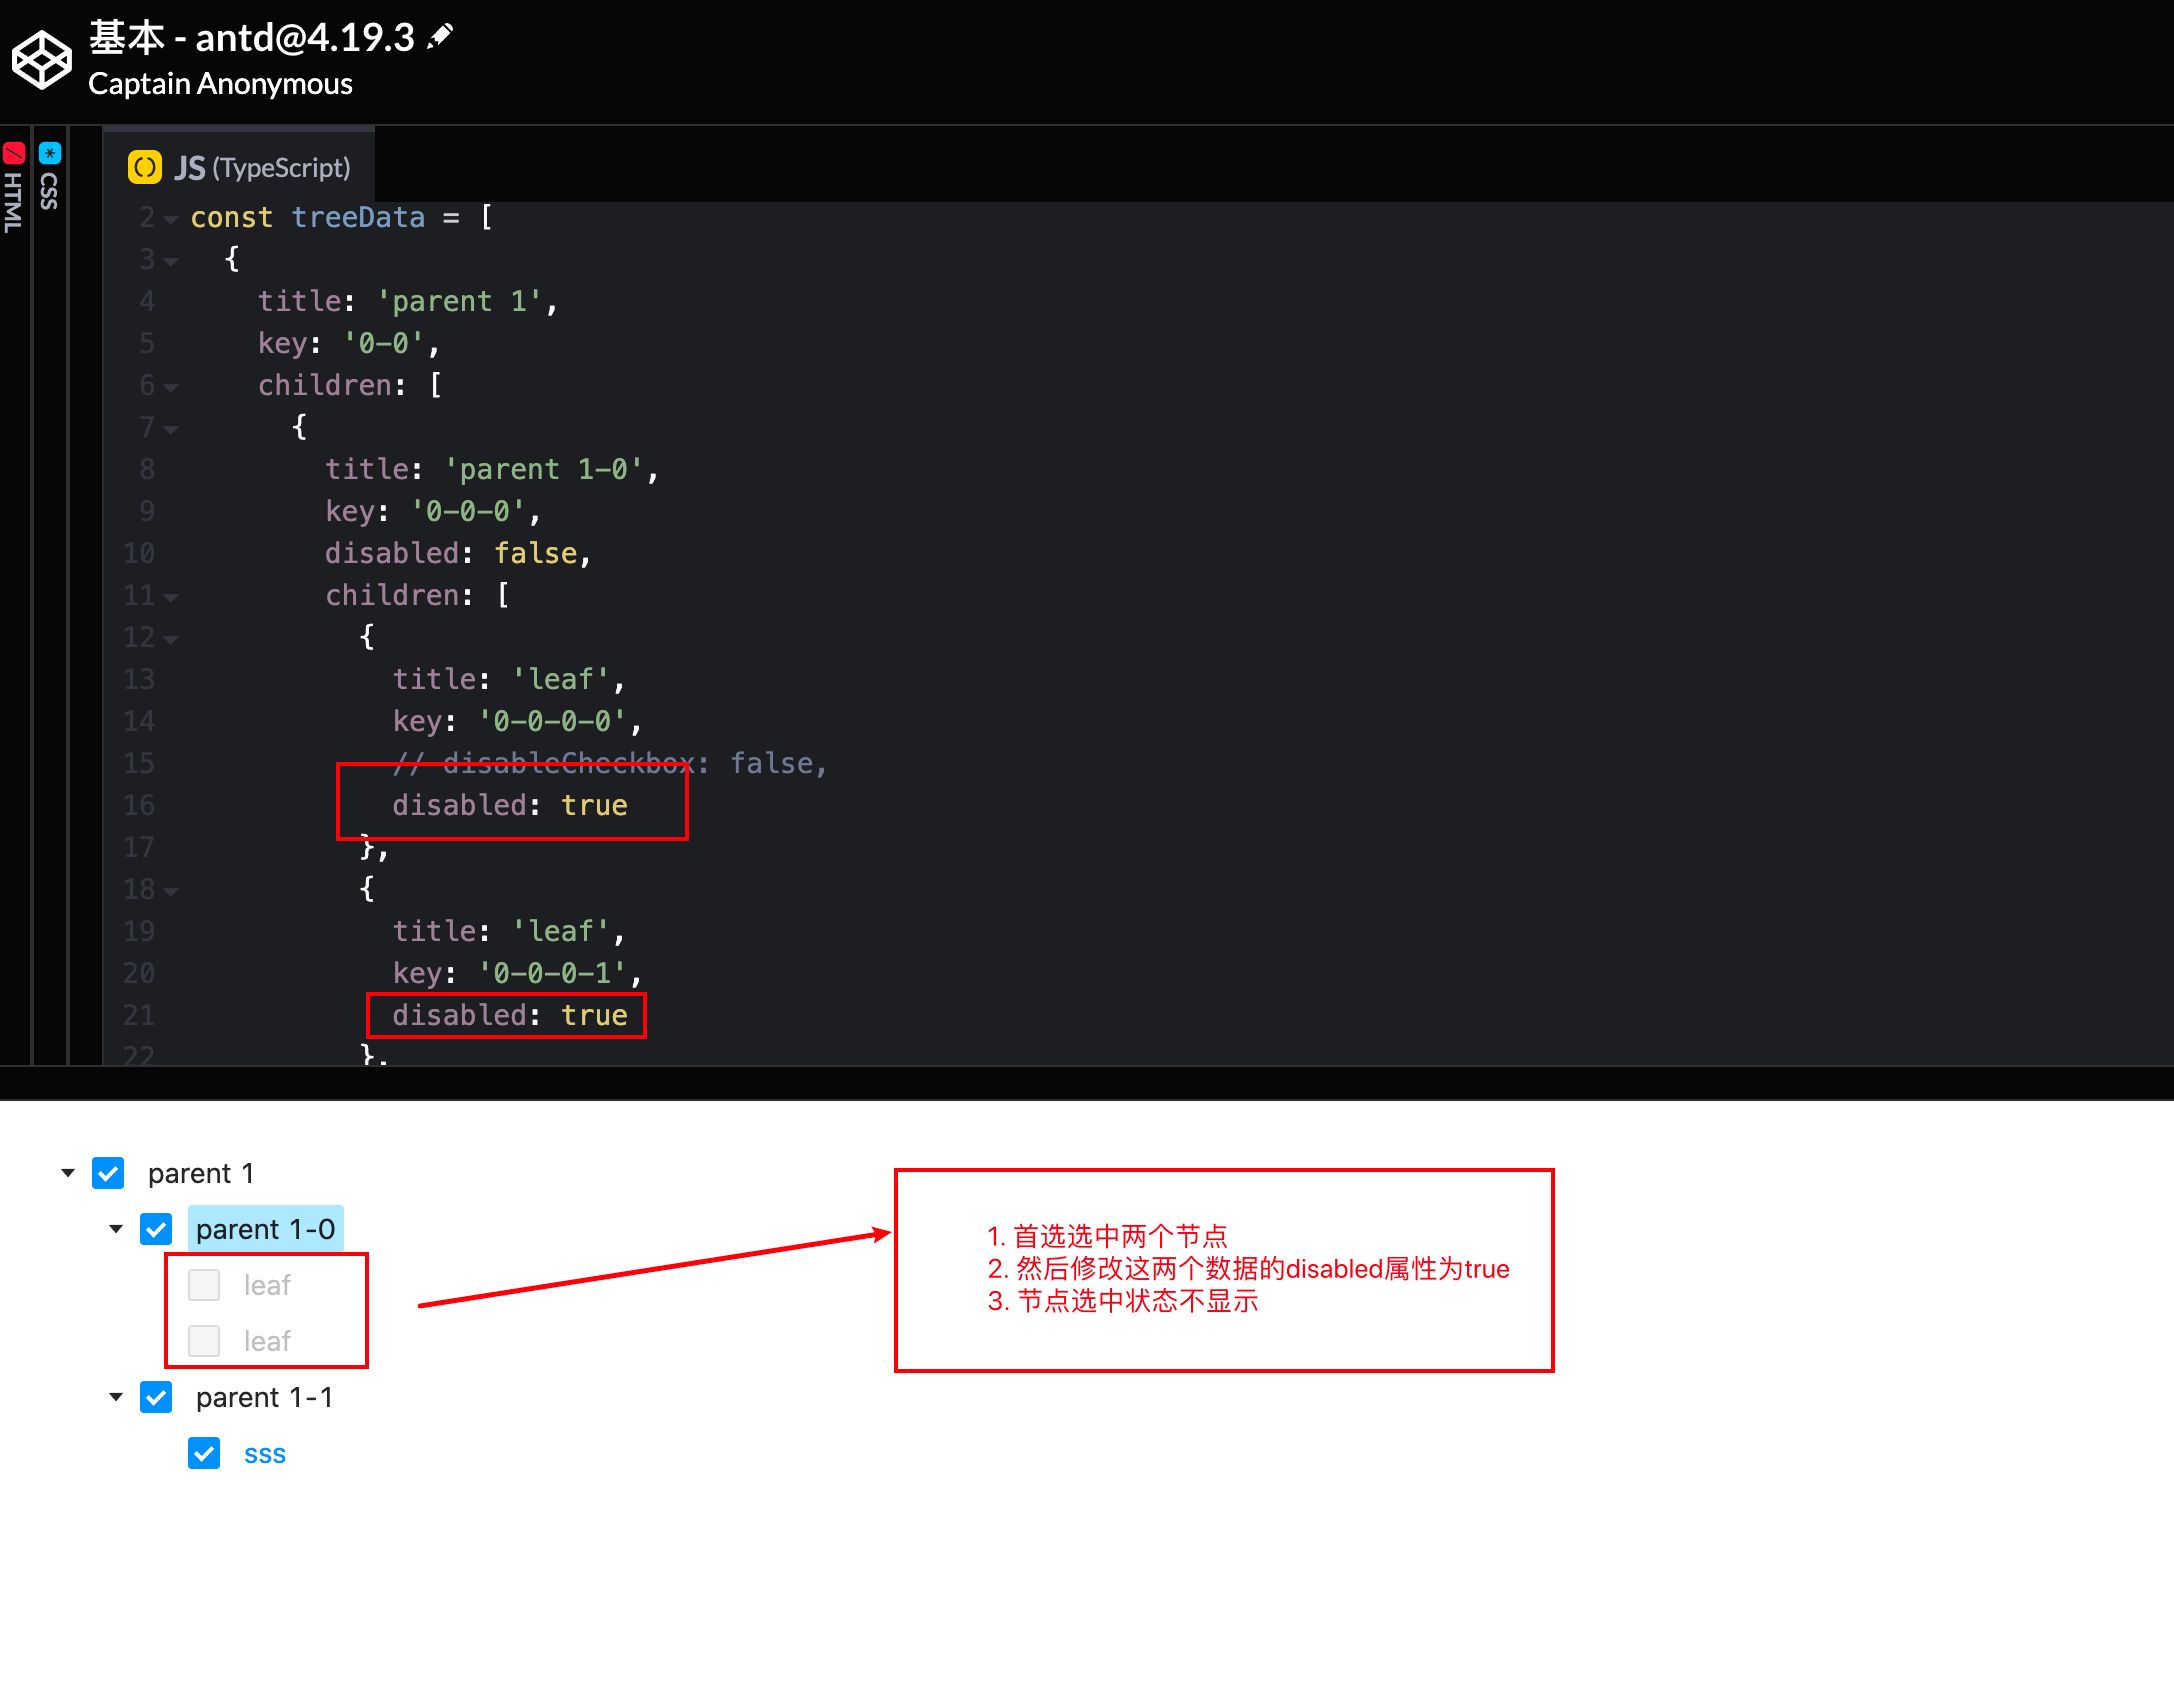The width and height of the screenshot is (2174, 1692).
Task: Uncheck the sss node checkbox
Action: (x=204, y=1453)
